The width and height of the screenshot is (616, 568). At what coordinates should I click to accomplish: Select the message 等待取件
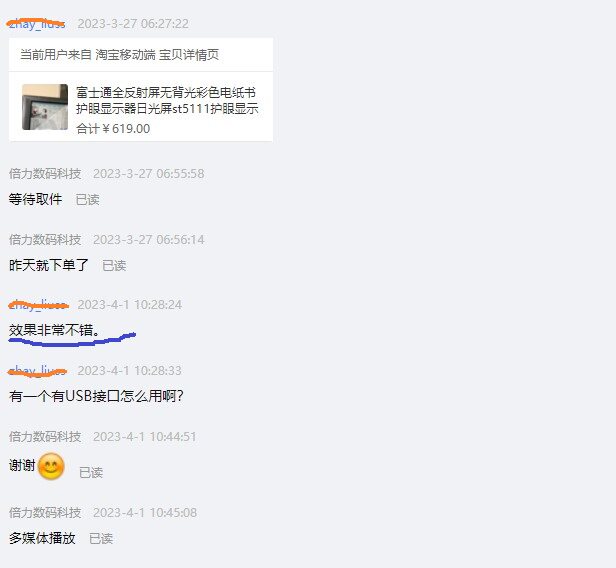click(x=35, y=199)
